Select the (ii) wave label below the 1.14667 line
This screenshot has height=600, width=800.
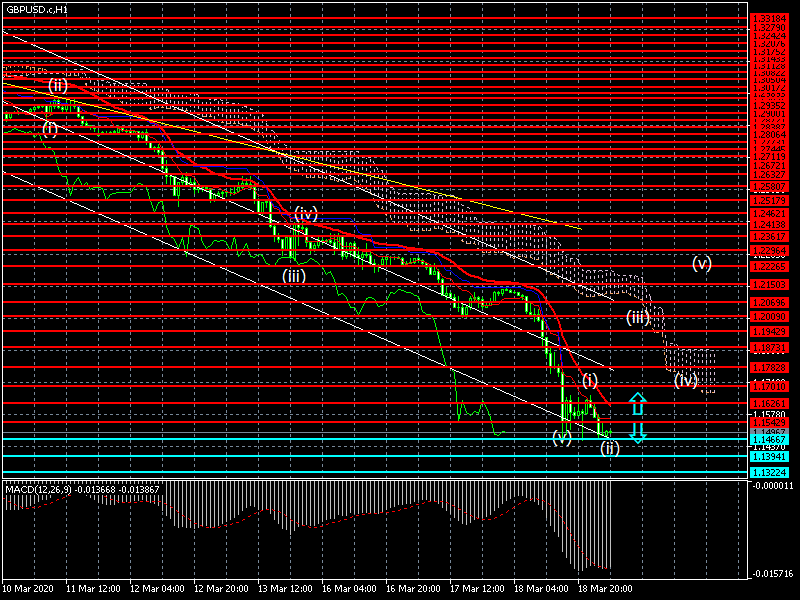click(610, 448)
